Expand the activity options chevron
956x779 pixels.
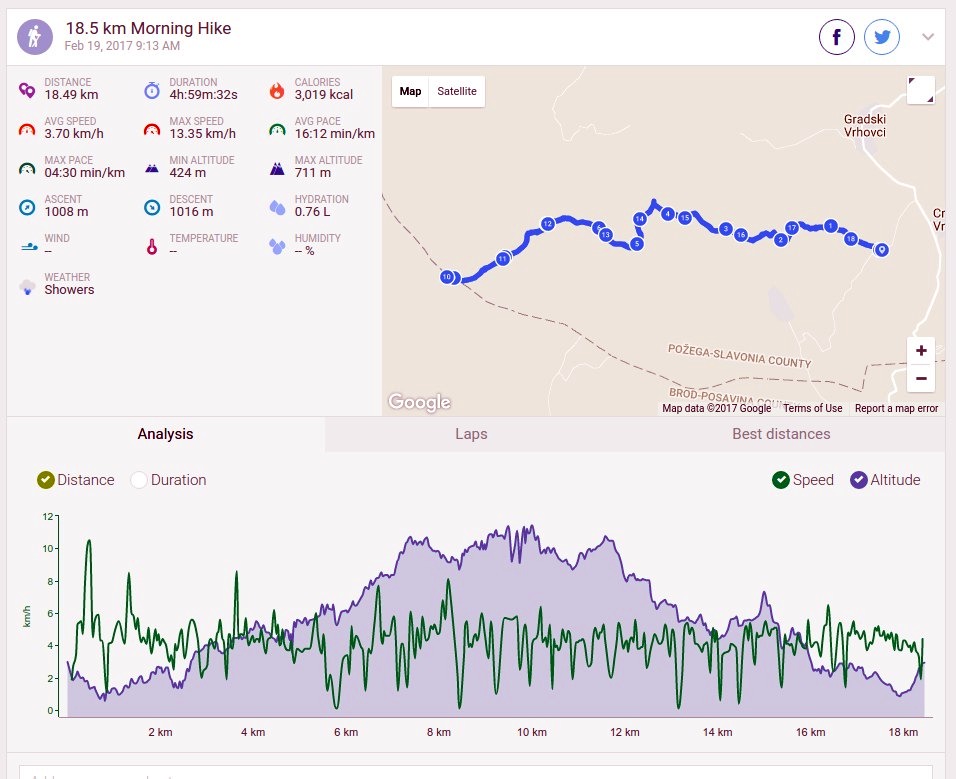point(927,37)
